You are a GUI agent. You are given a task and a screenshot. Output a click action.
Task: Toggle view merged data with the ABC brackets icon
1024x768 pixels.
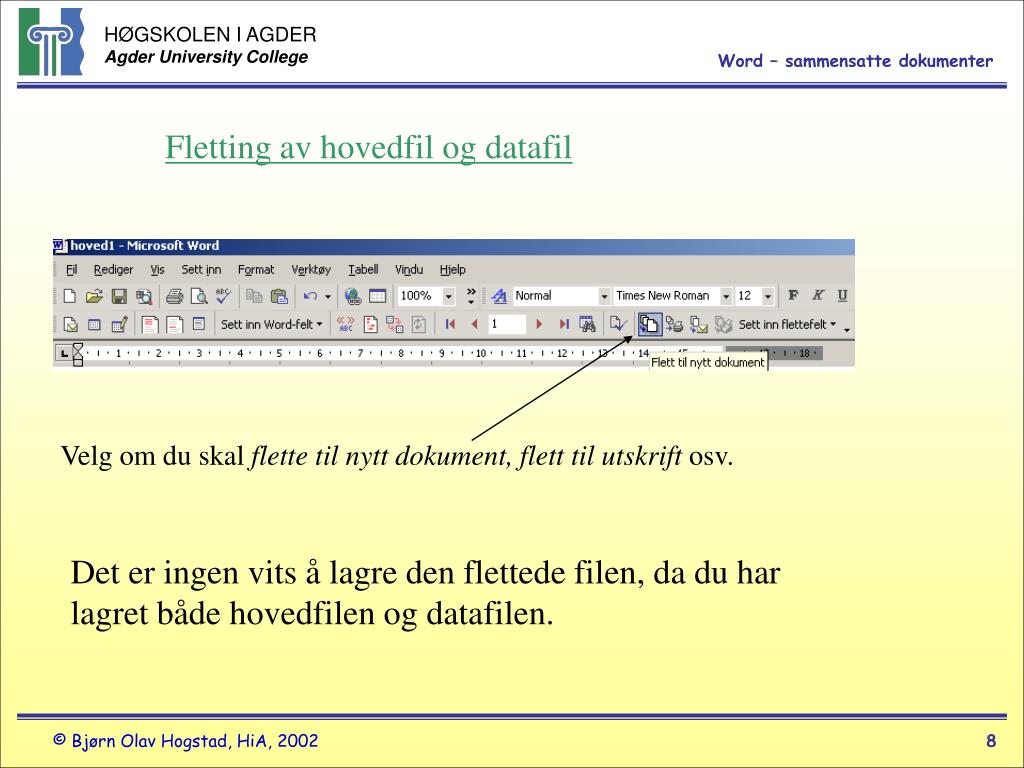pyautogui.click(x=345, y=324)
